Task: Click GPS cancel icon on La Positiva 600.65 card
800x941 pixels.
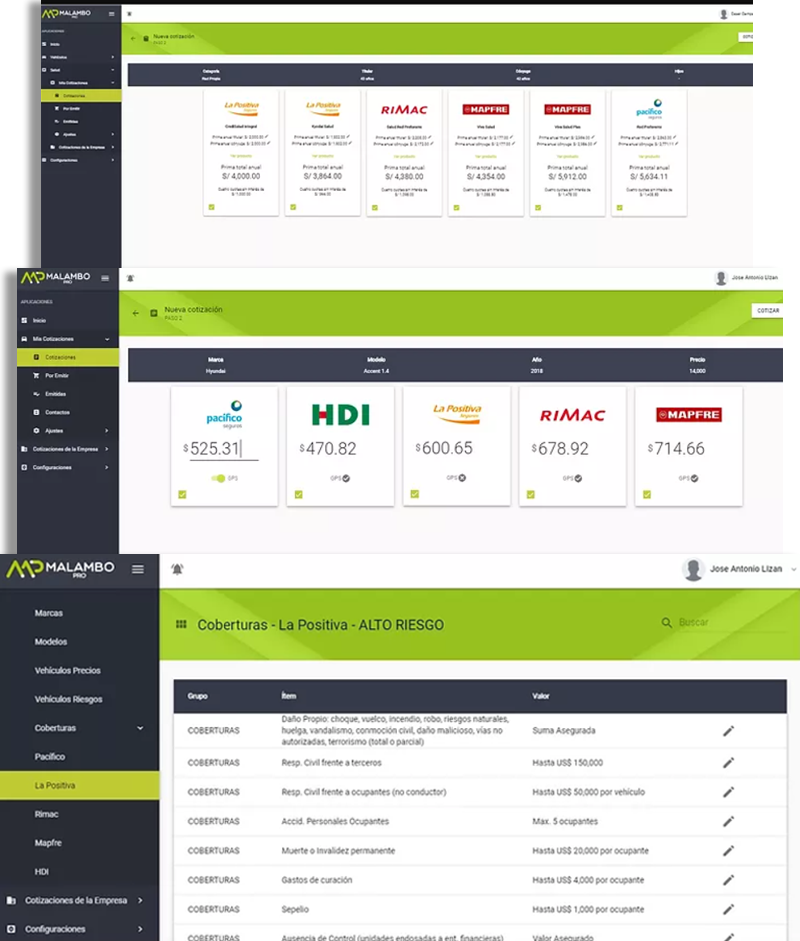Action: point(462,478)
